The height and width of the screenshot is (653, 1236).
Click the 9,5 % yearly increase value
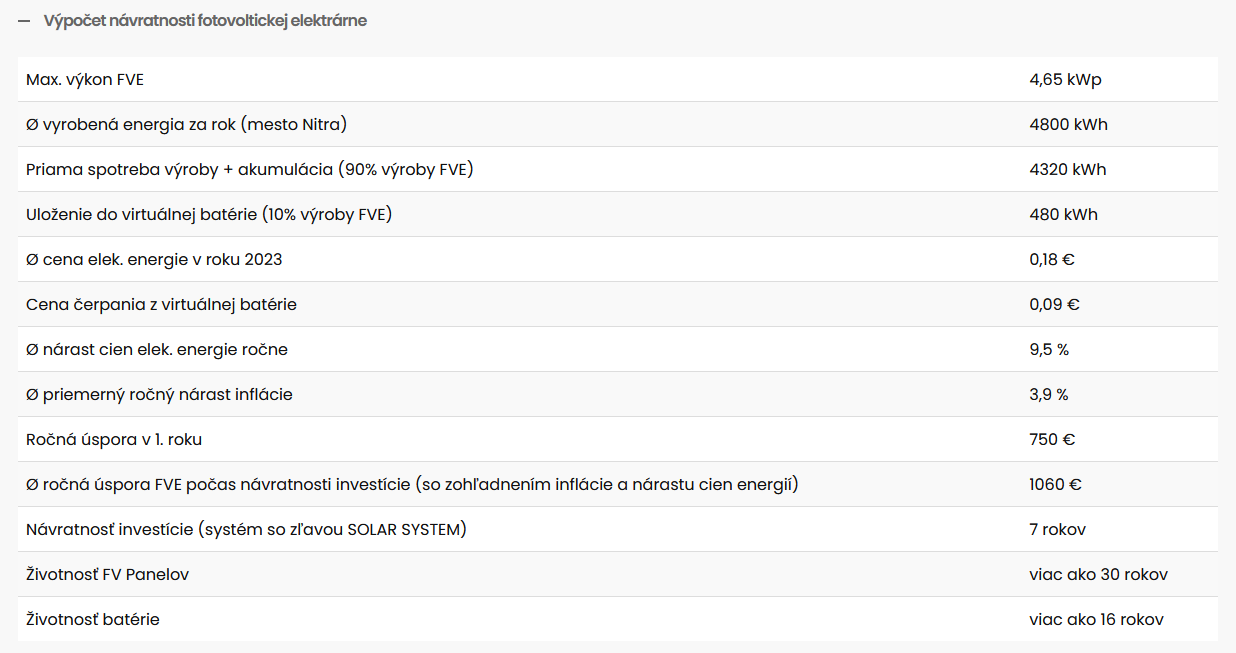point(1049,350)
